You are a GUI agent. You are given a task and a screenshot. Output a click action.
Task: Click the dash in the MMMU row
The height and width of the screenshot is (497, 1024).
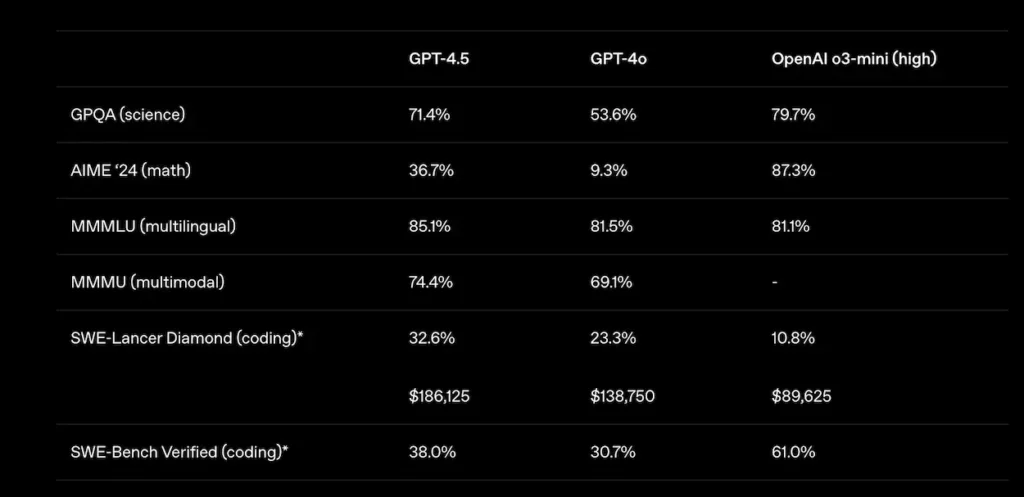pyautogui.click(x=775, y=284)
